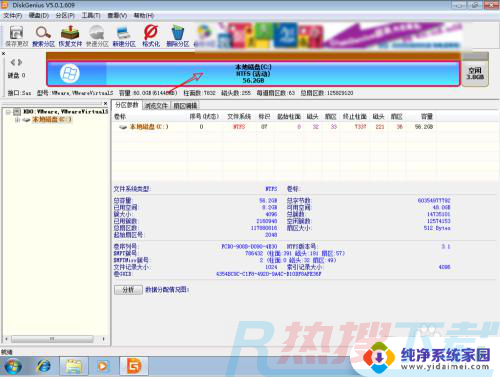The width and height of the screenshot is (500, 377).
Task: Click the DiskGenius title bar app icon
Action: pyautogui.click(x=5, y=5)
